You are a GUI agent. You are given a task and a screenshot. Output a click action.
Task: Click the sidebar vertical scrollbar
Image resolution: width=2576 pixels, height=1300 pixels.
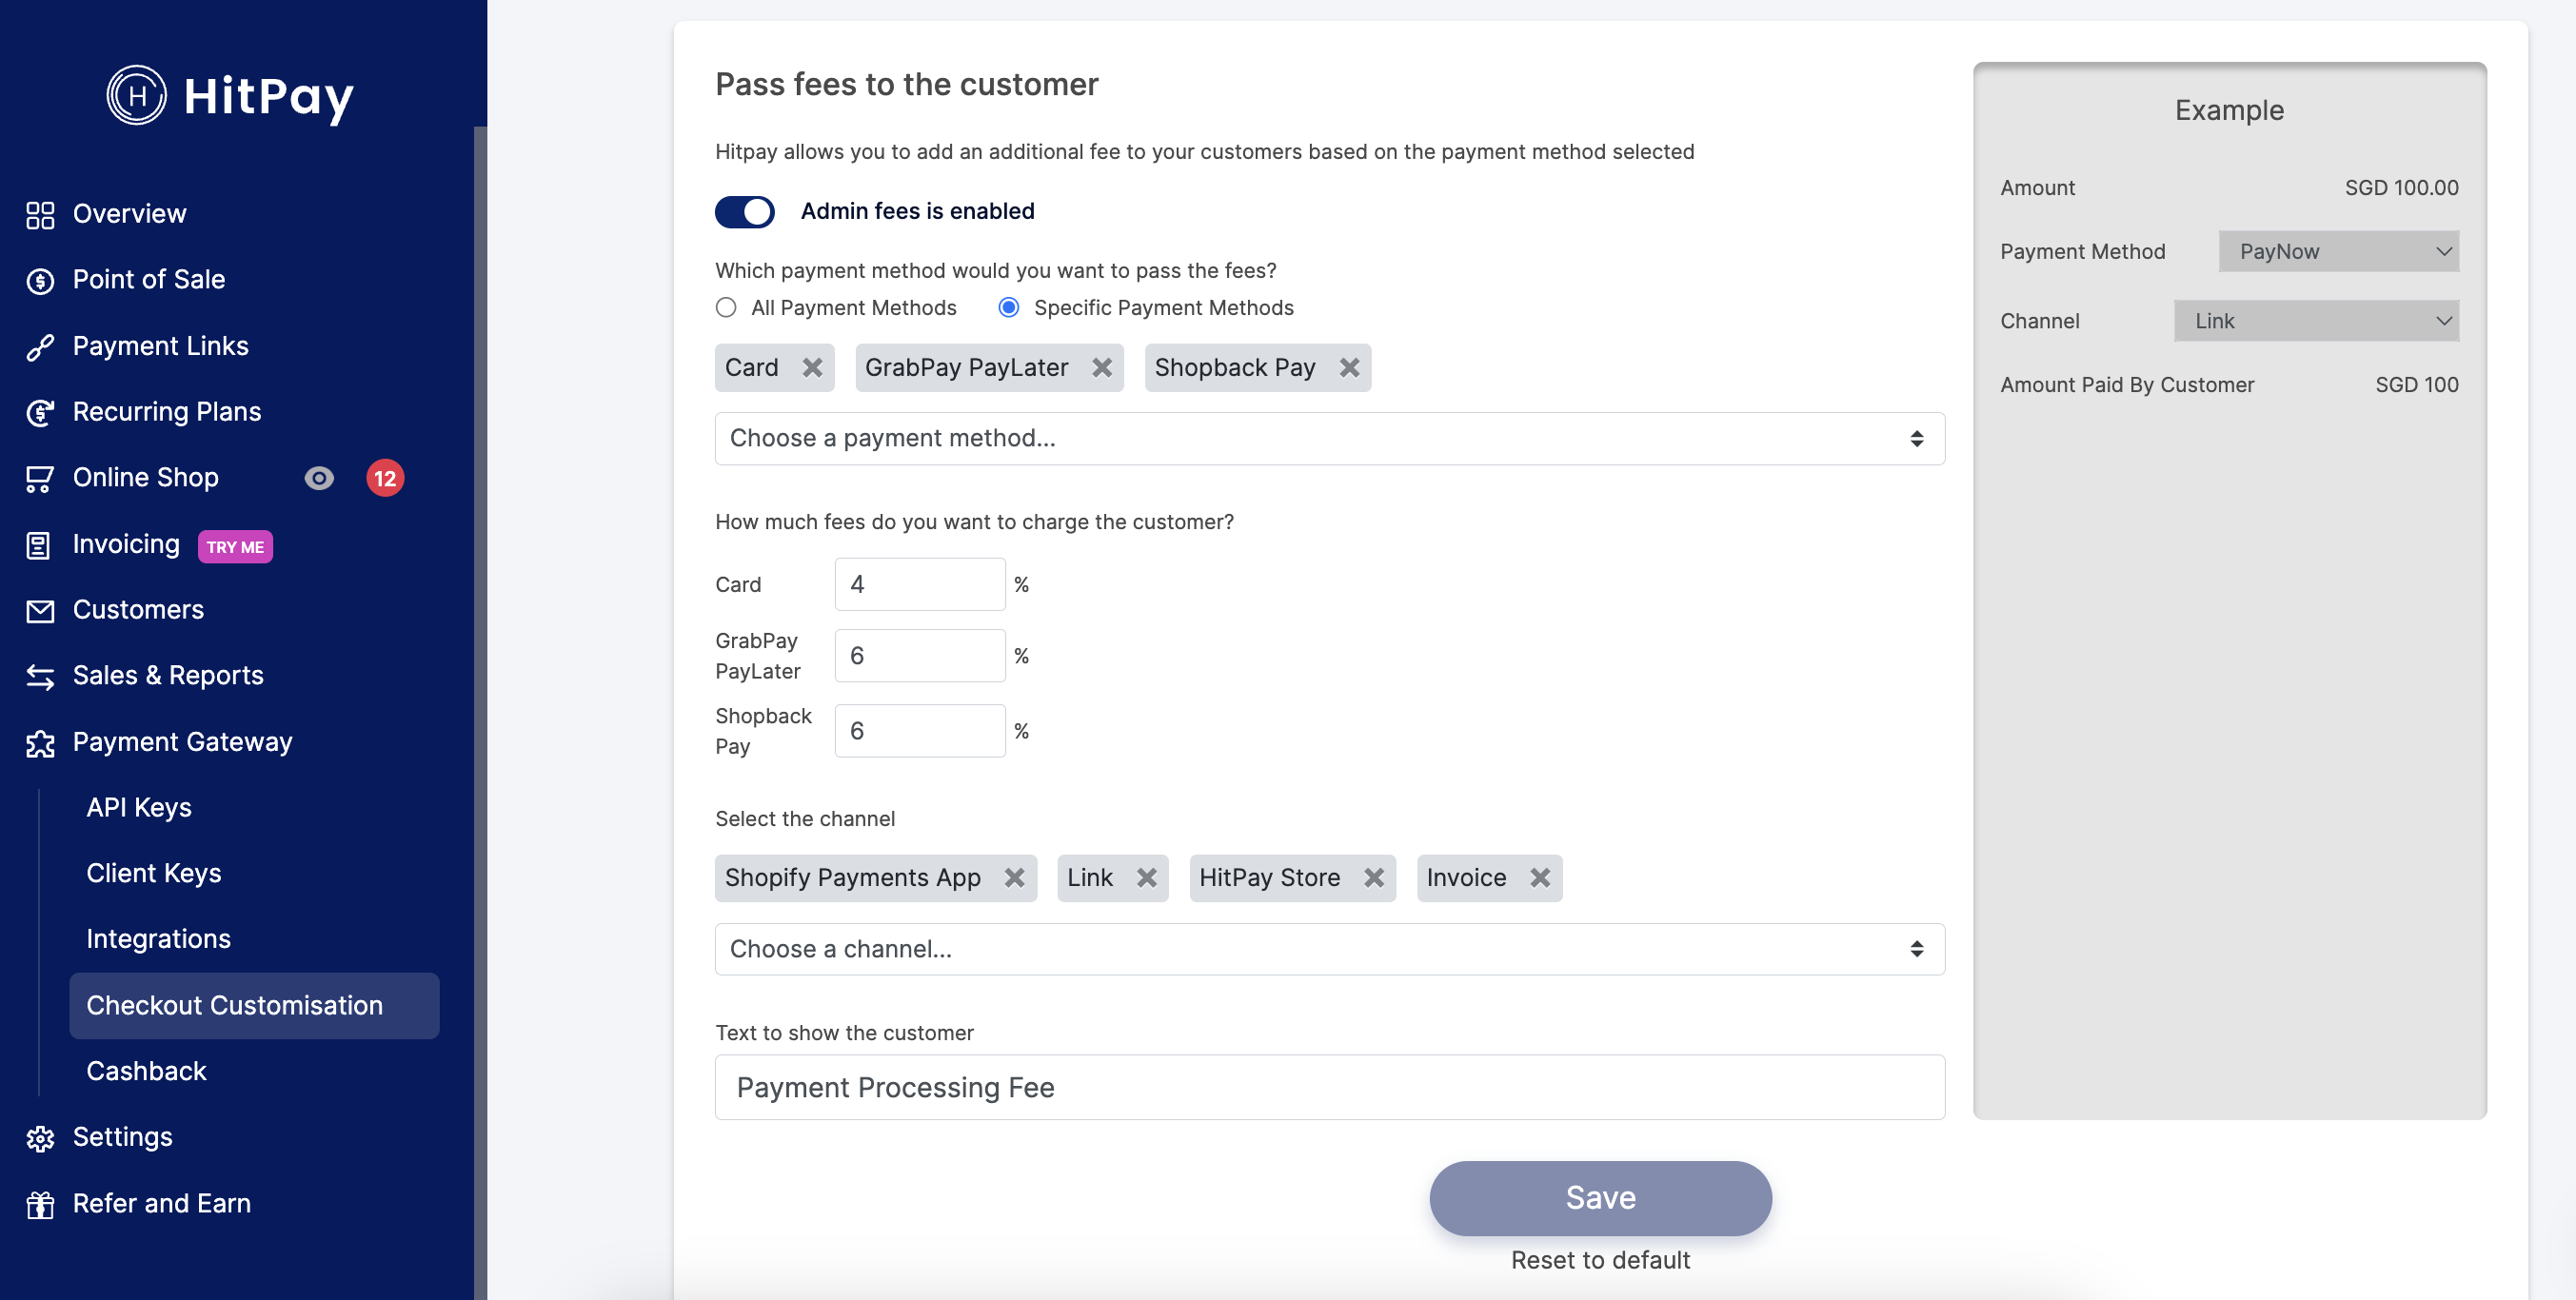pos(480,712)
